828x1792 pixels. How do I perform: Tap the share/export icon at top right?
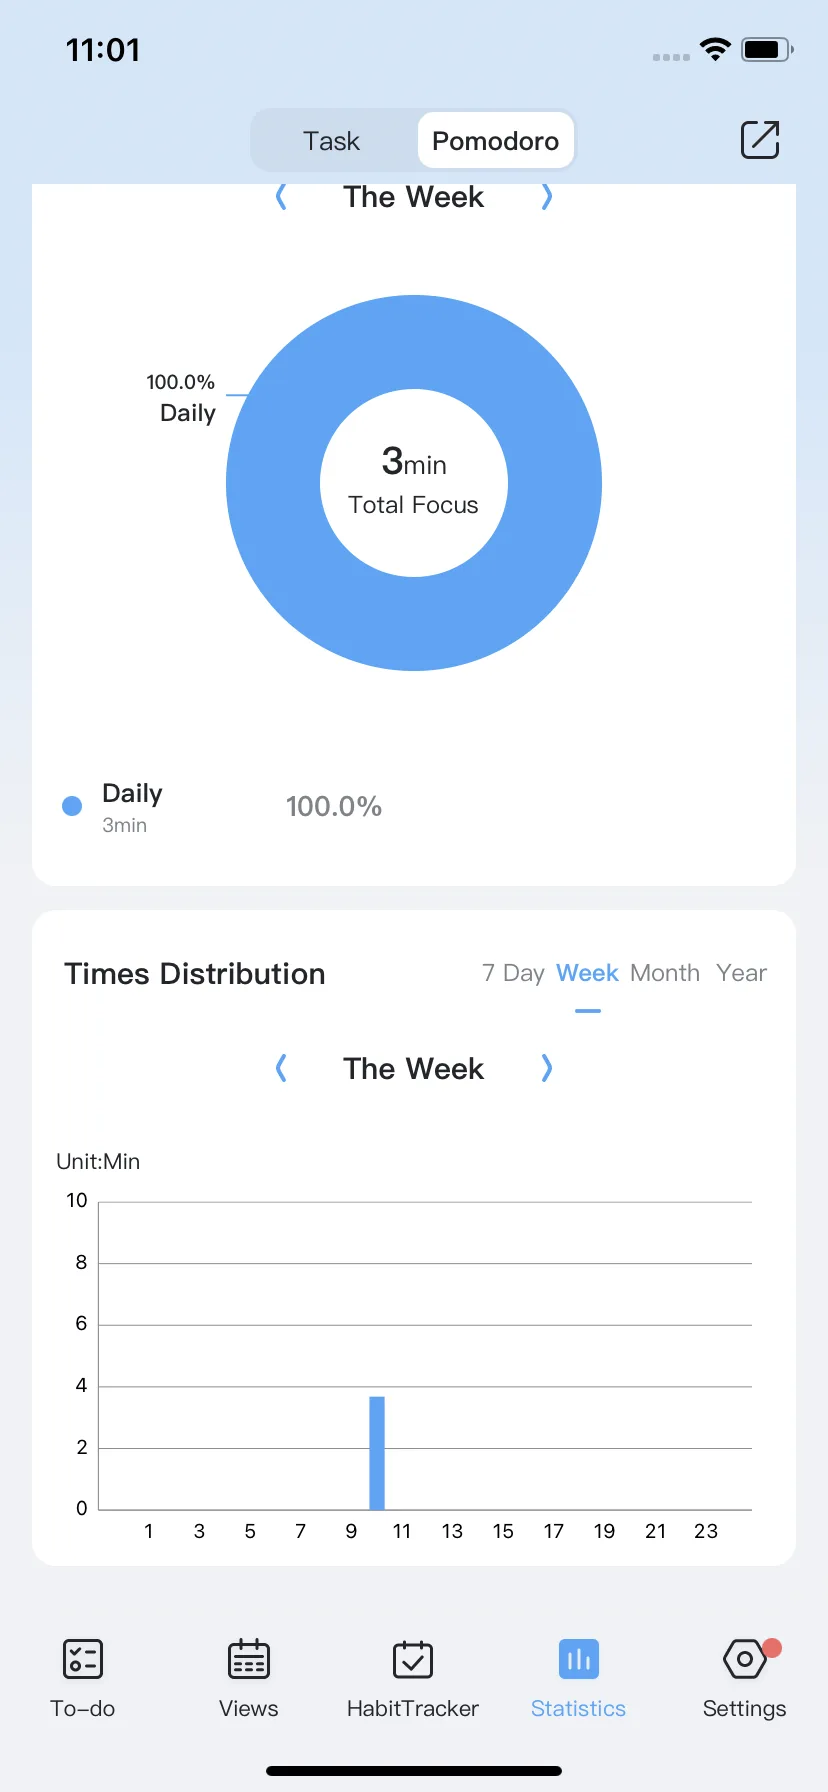pos(760,140)
